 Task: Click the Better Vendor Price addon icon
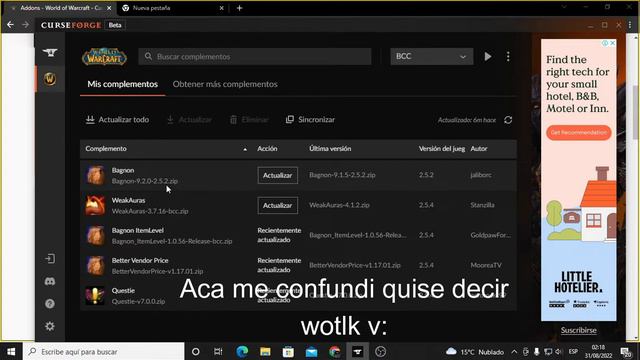(95, 266)
